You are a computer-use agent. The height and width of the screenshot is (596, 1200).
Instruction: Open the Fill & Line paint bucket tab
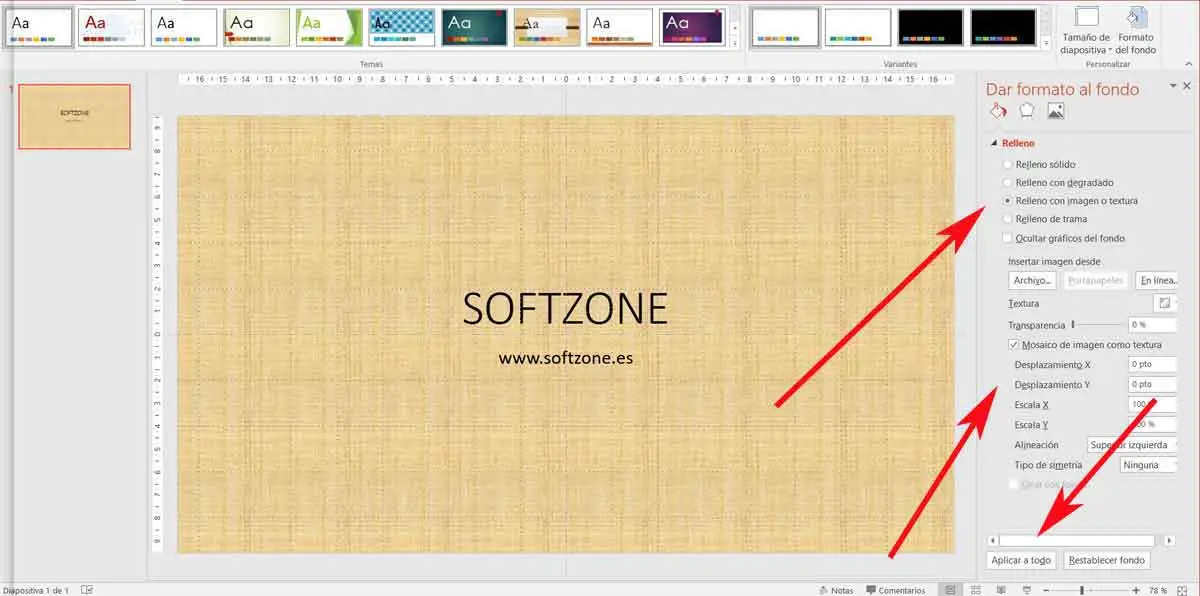997,111
